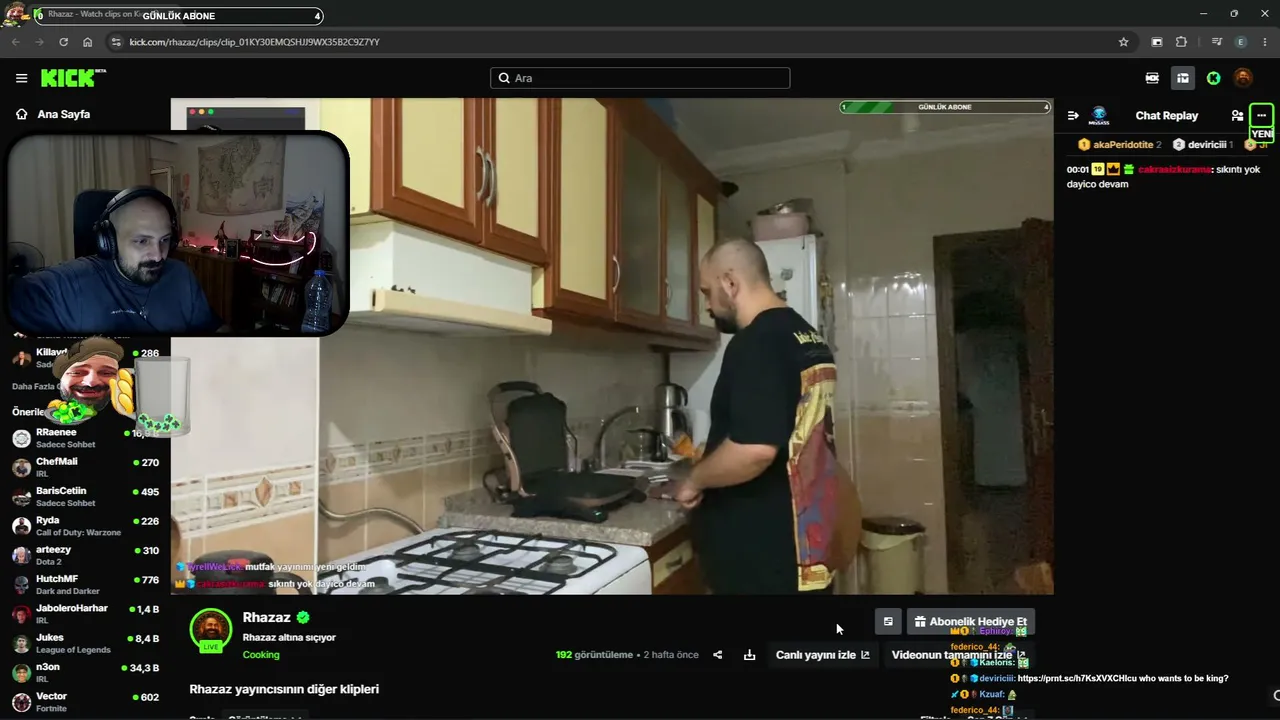Click cakrasizkurama username in chat
The image size is (1280, 720).
(x=1173, y=170)
